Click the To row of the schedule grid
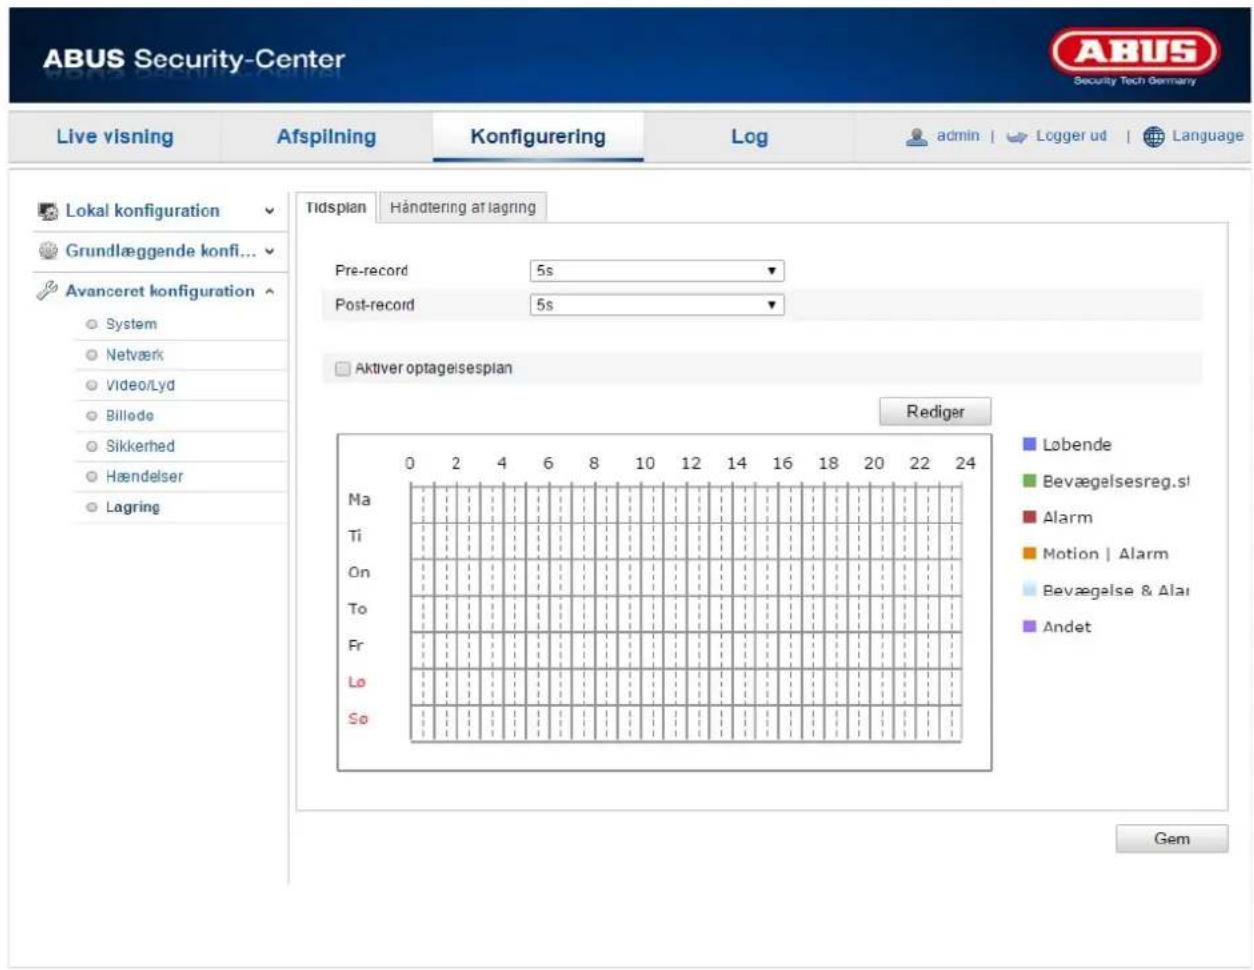Screen dimensions: 1254x970 pos(686,614)
